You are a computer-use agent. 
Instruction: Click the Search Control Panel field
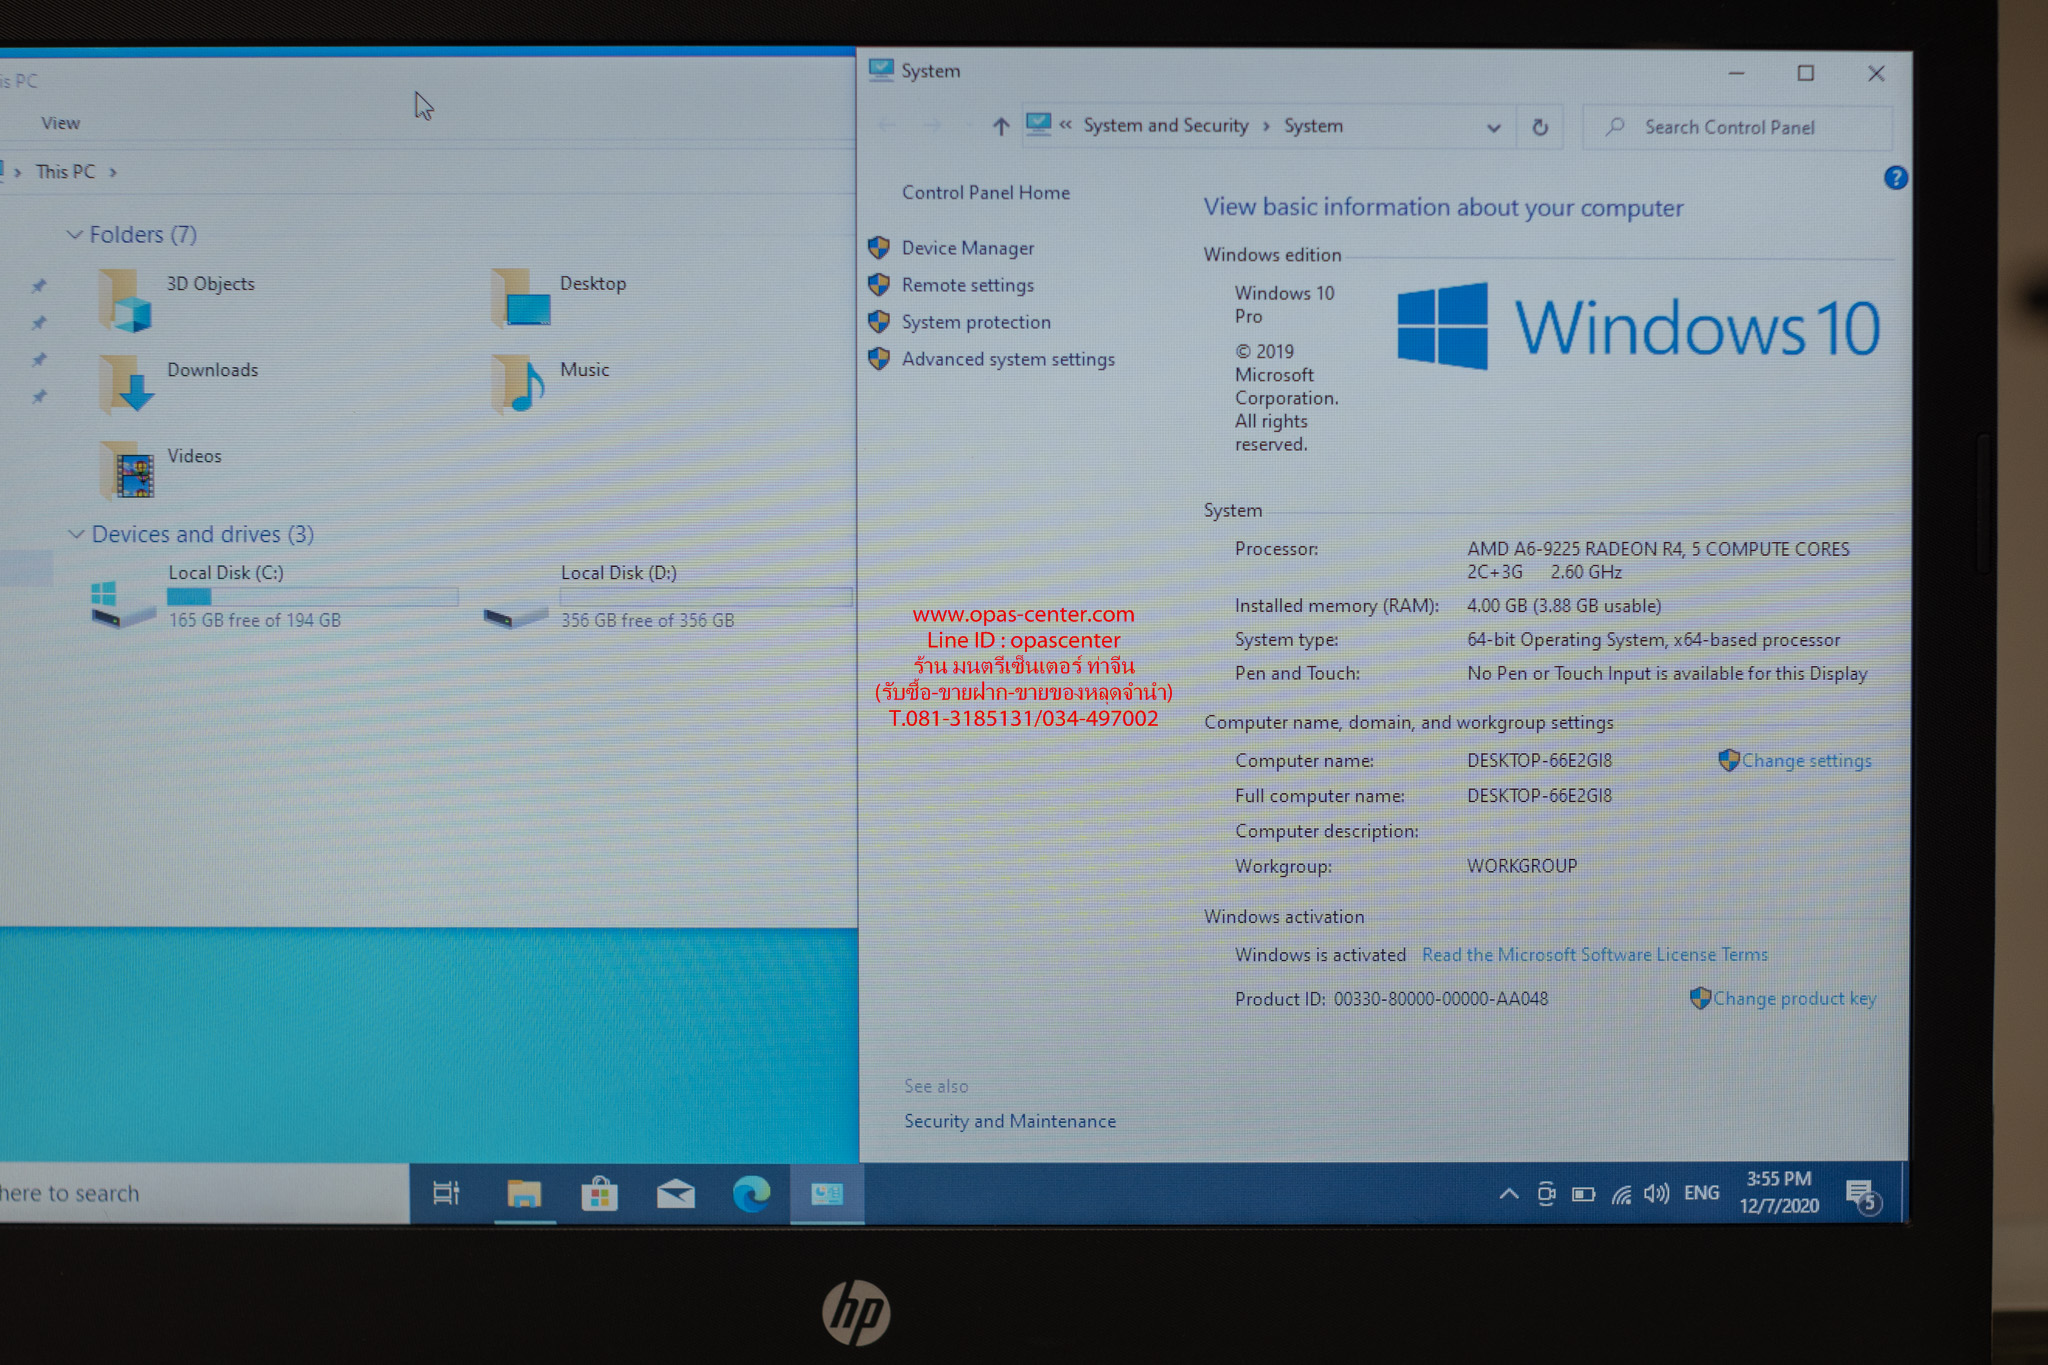click(1738, 127)
